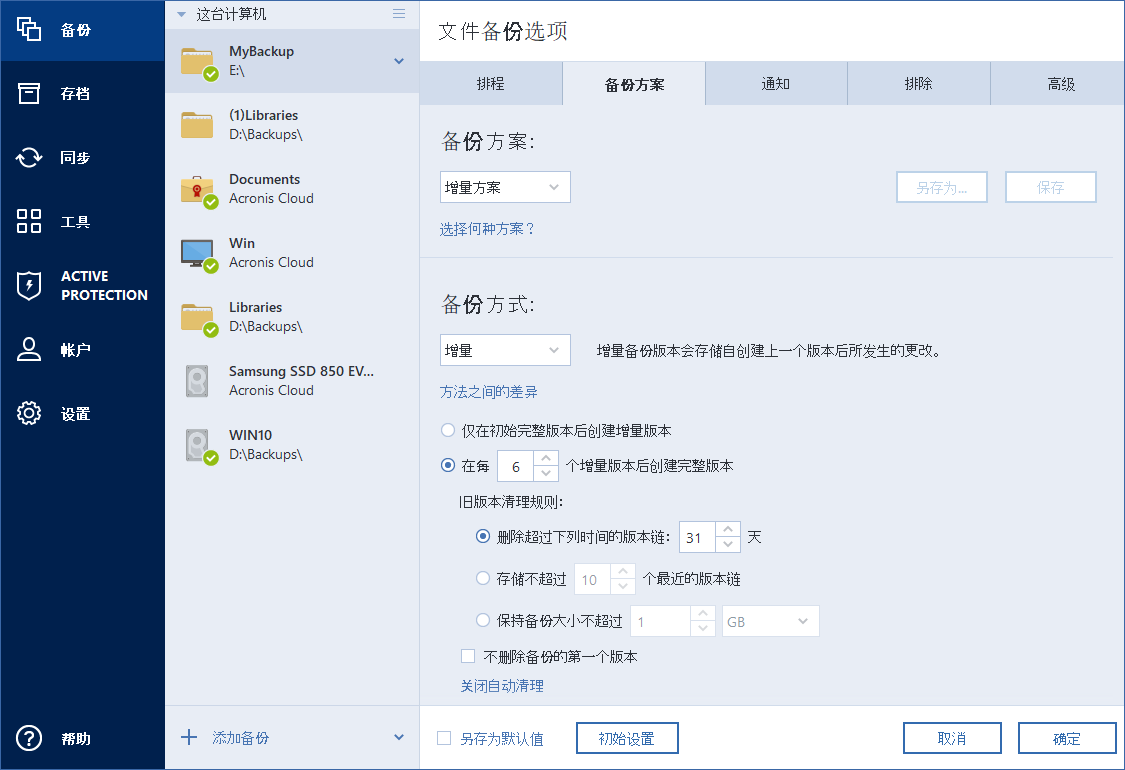Open the 增量 backup method dropdown
The image size is (1125, 770).
(505, 350)
